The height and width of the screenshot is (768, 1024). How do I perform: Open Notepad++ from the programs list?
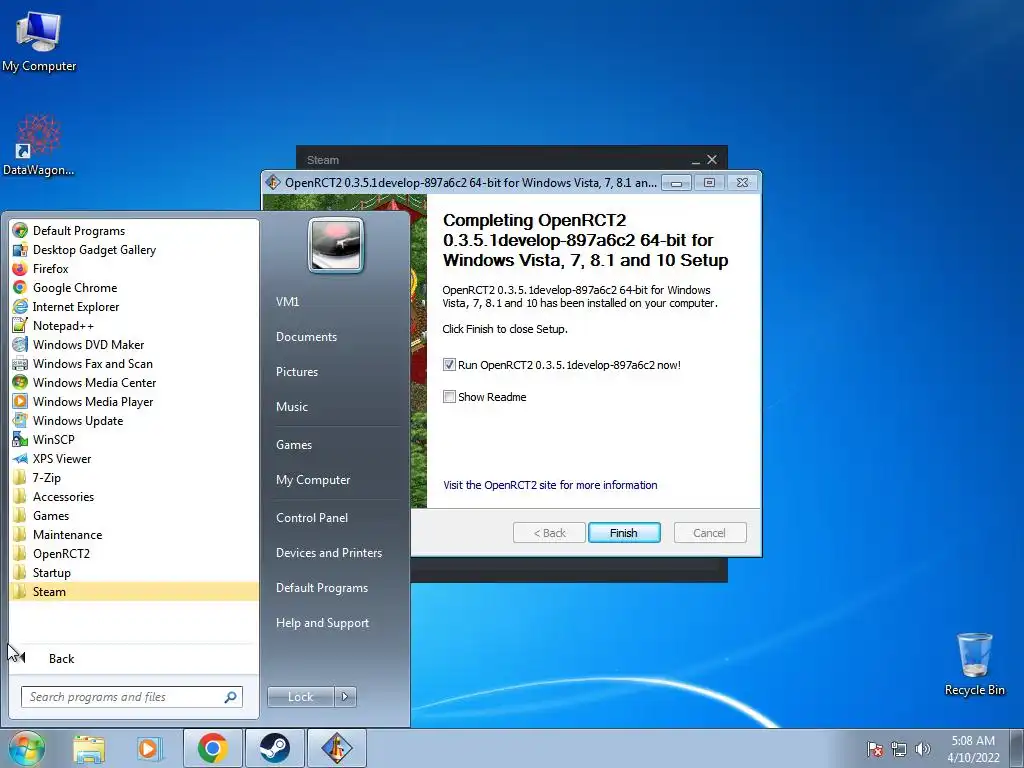pos(63,325)
